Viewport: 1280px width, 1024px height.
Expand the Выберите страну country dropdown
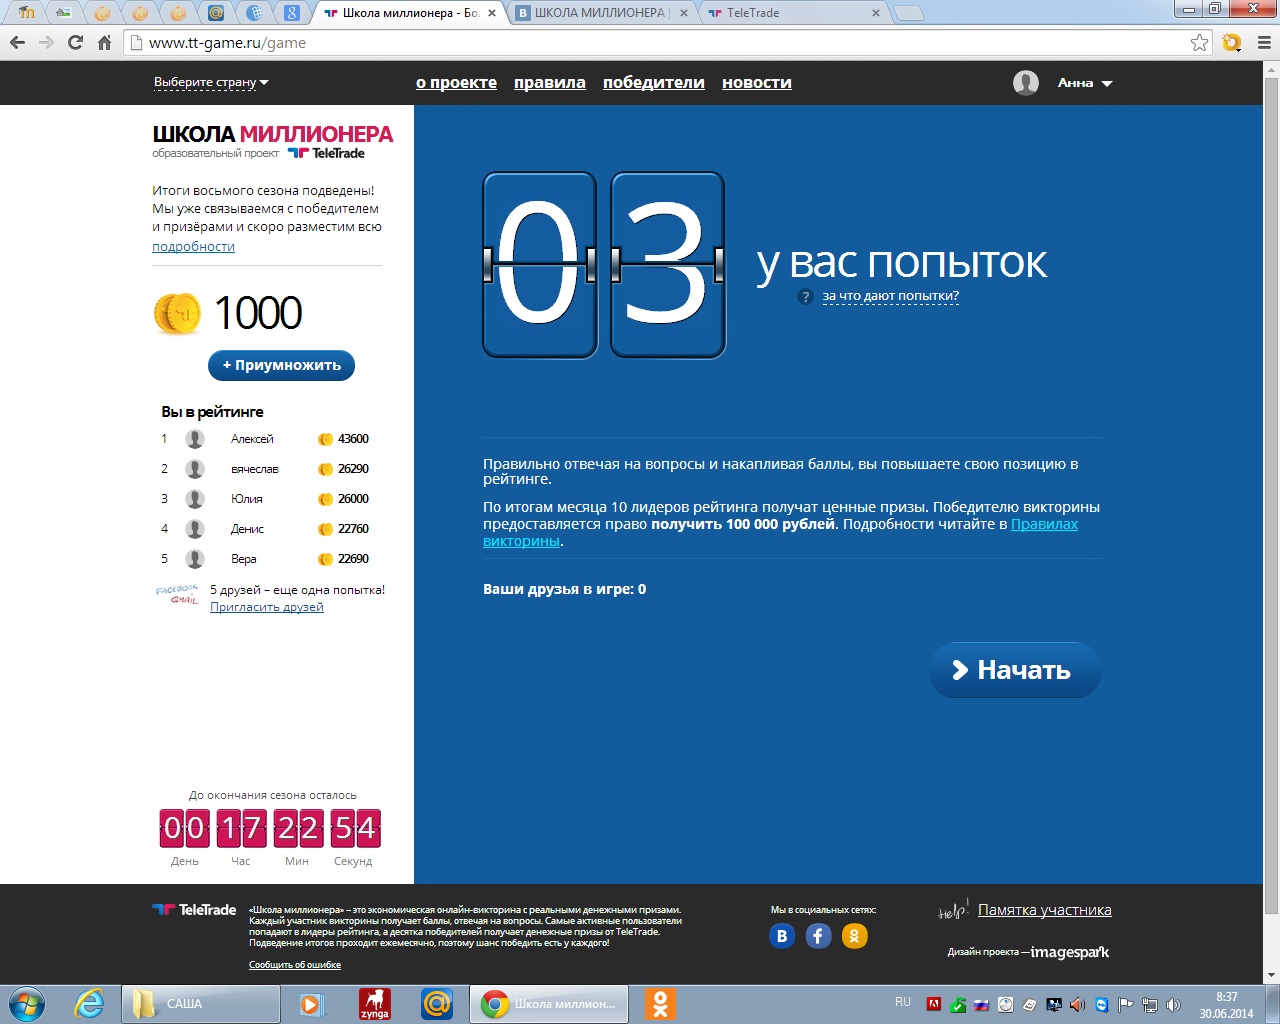[x=211, y=83]
